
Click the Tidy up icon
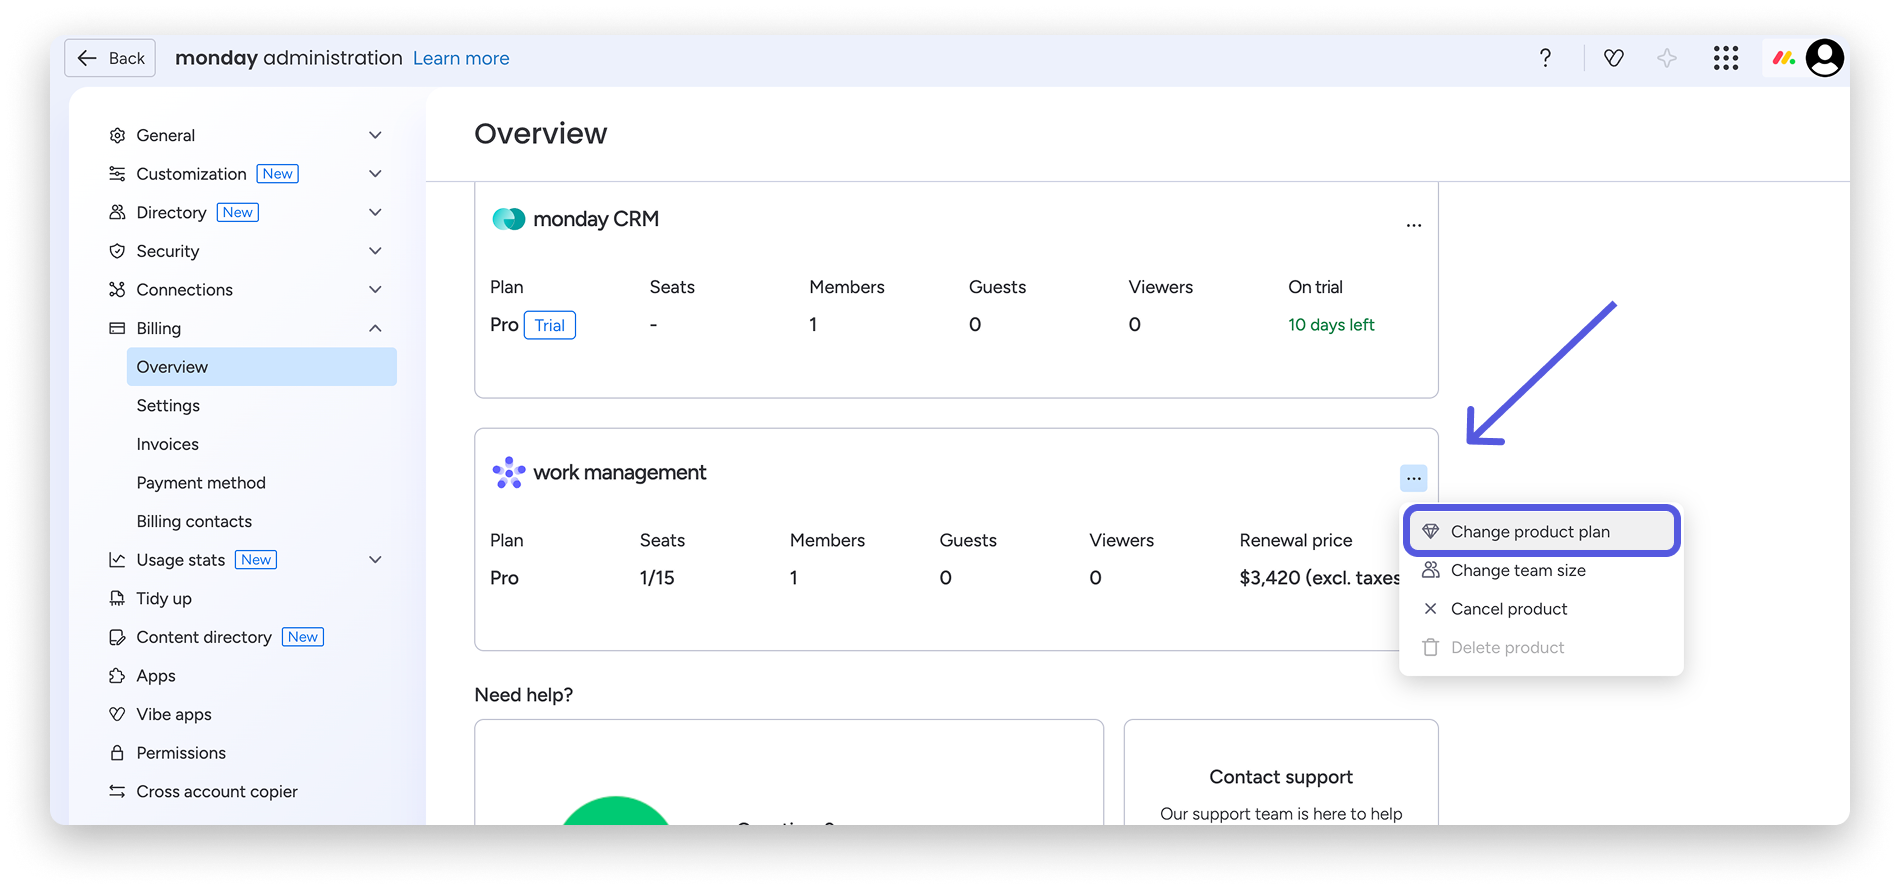tap(117, 598)
